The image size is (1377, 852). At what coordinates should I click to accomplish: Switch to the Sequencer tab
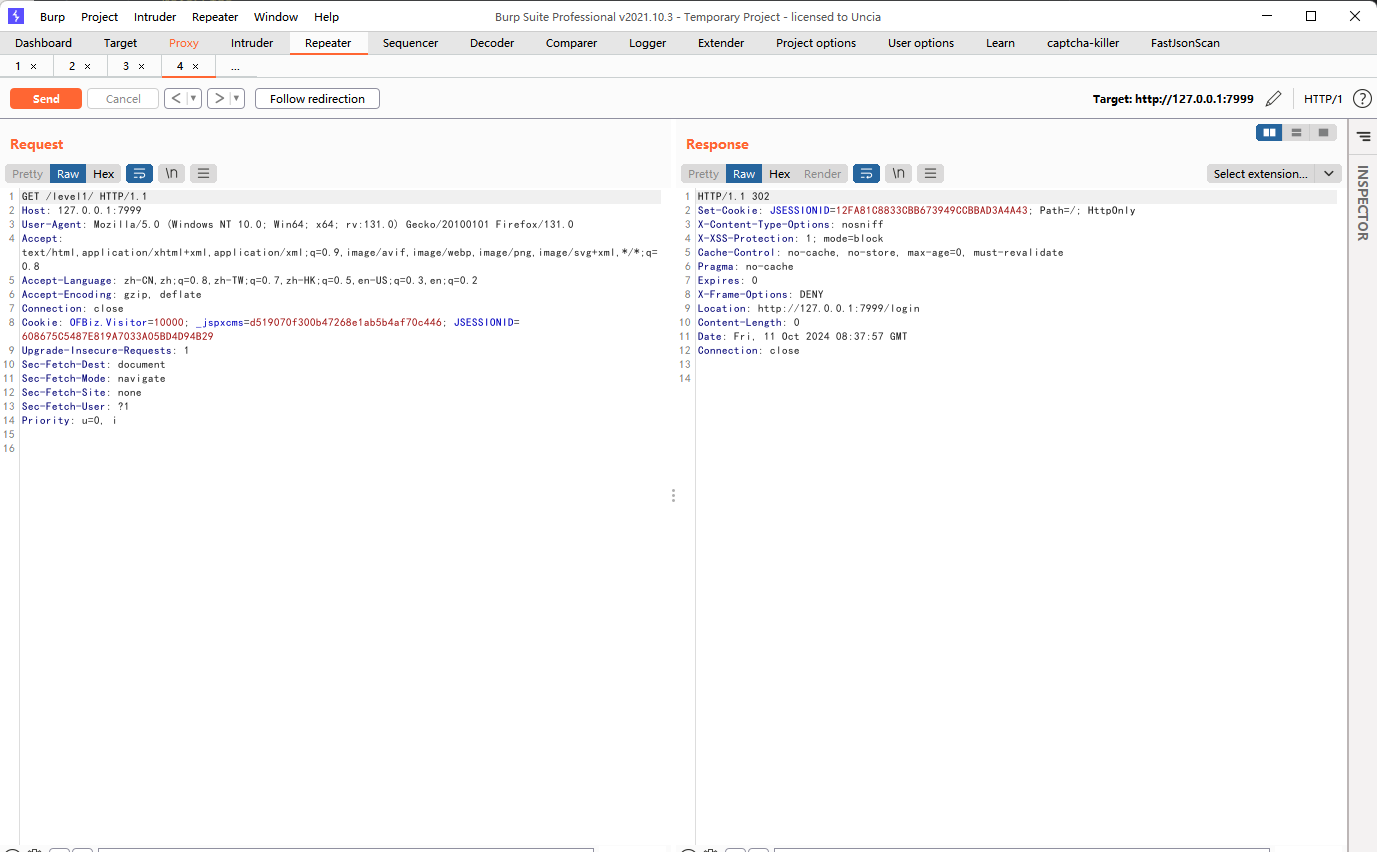coord(411,43)
